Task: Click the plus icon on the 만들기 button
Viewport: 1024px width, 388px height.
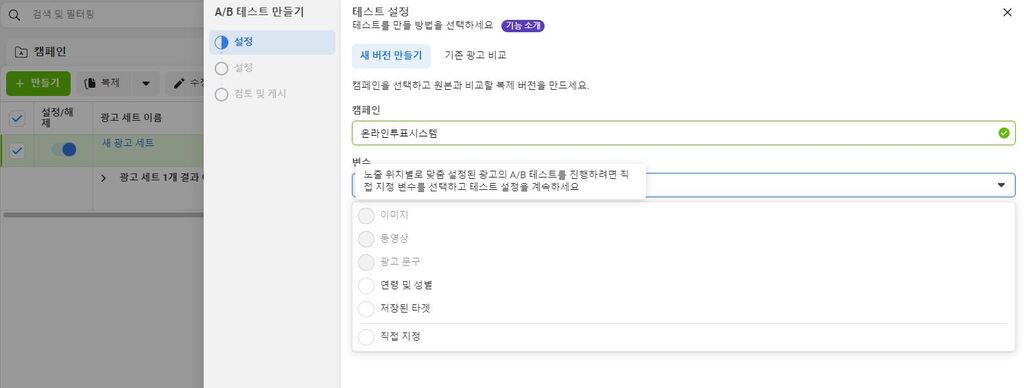Action: [x=20, y=84]
